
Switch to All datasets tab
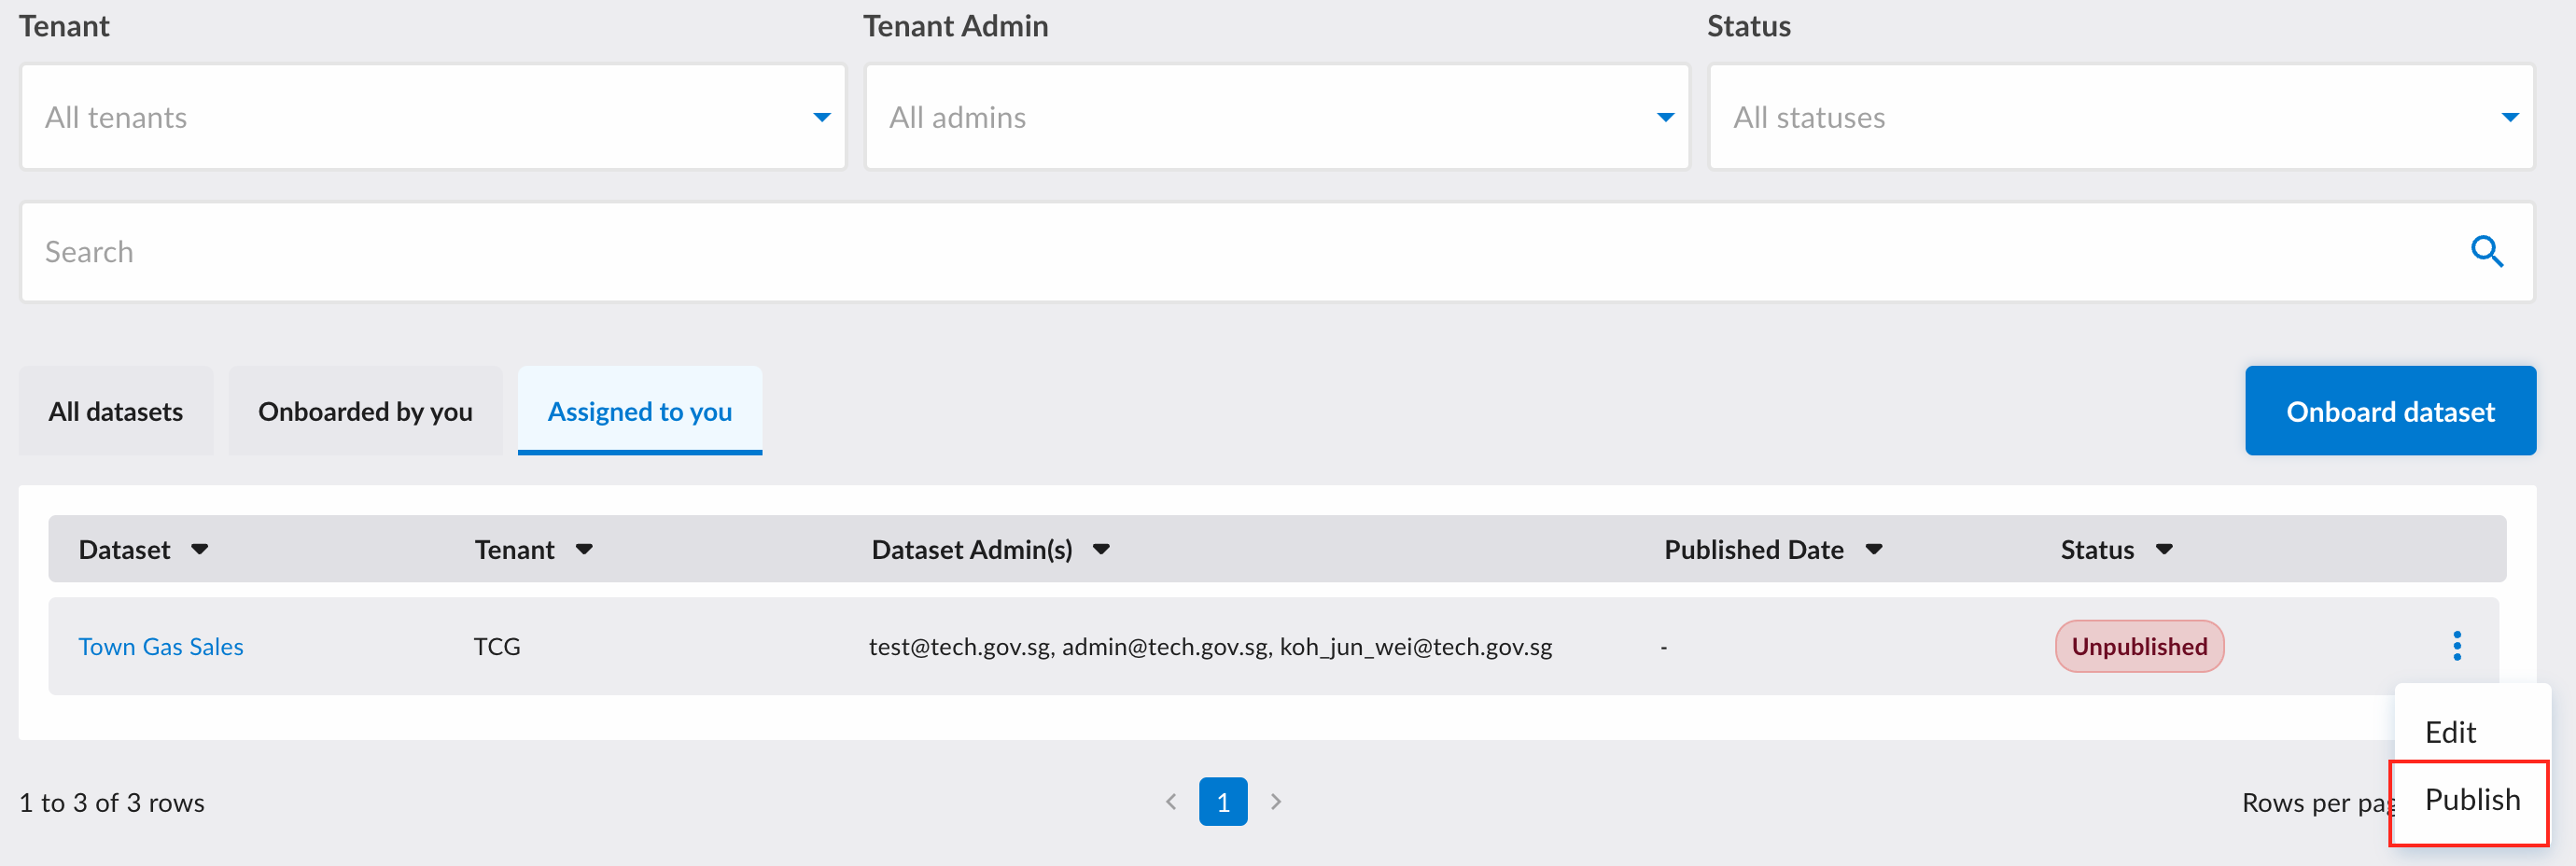point(116,411)
